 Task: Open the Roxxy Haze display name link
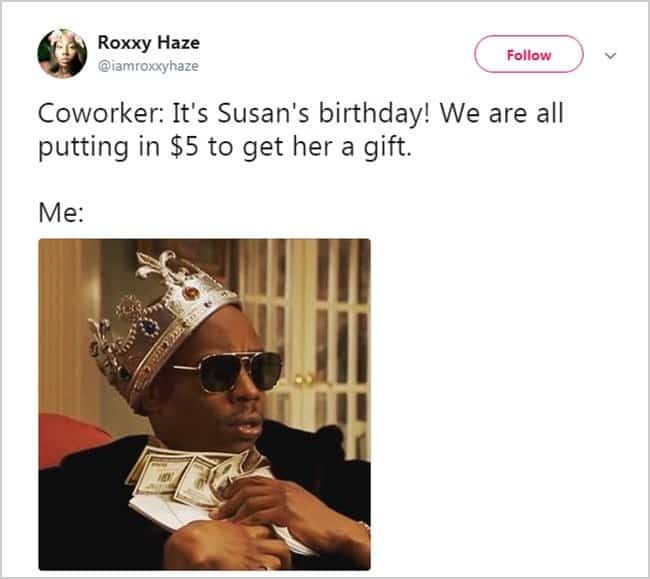coord(148,43)
